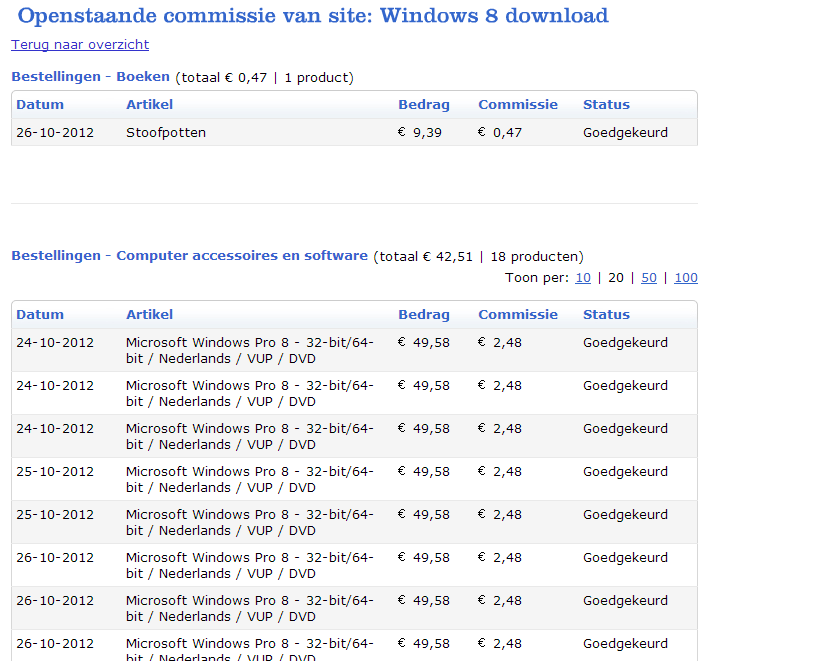Select the 'Stoofpotten' article cell
The width and height of the screenshot is (819, 661).
166,133
